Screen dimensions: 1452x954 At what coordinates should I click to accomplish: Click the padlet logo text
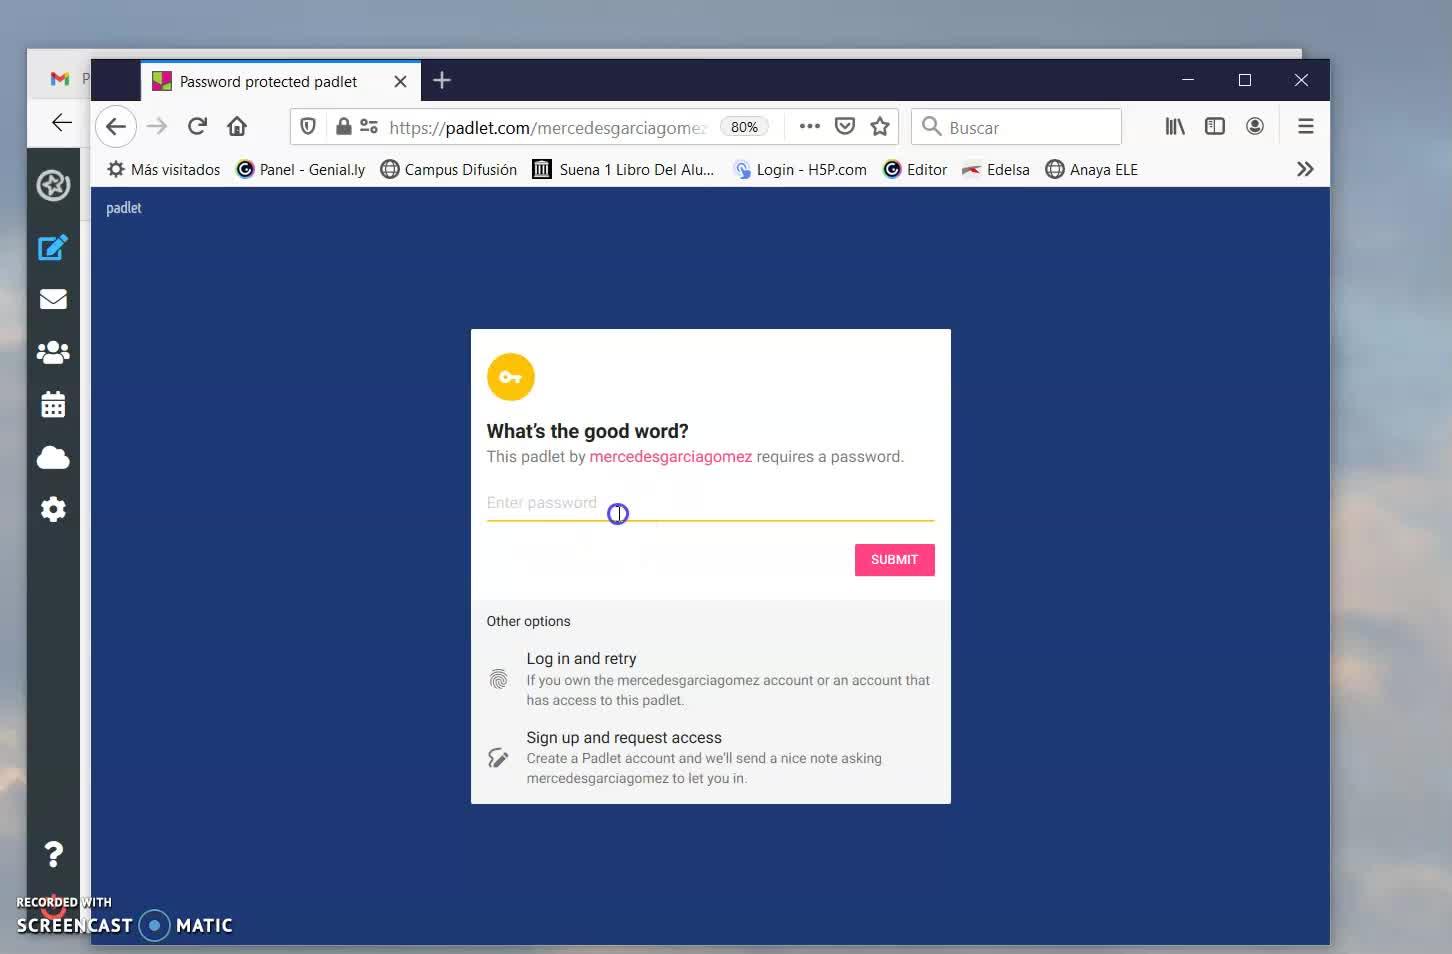pyautogui.click(x=124, y=208)
